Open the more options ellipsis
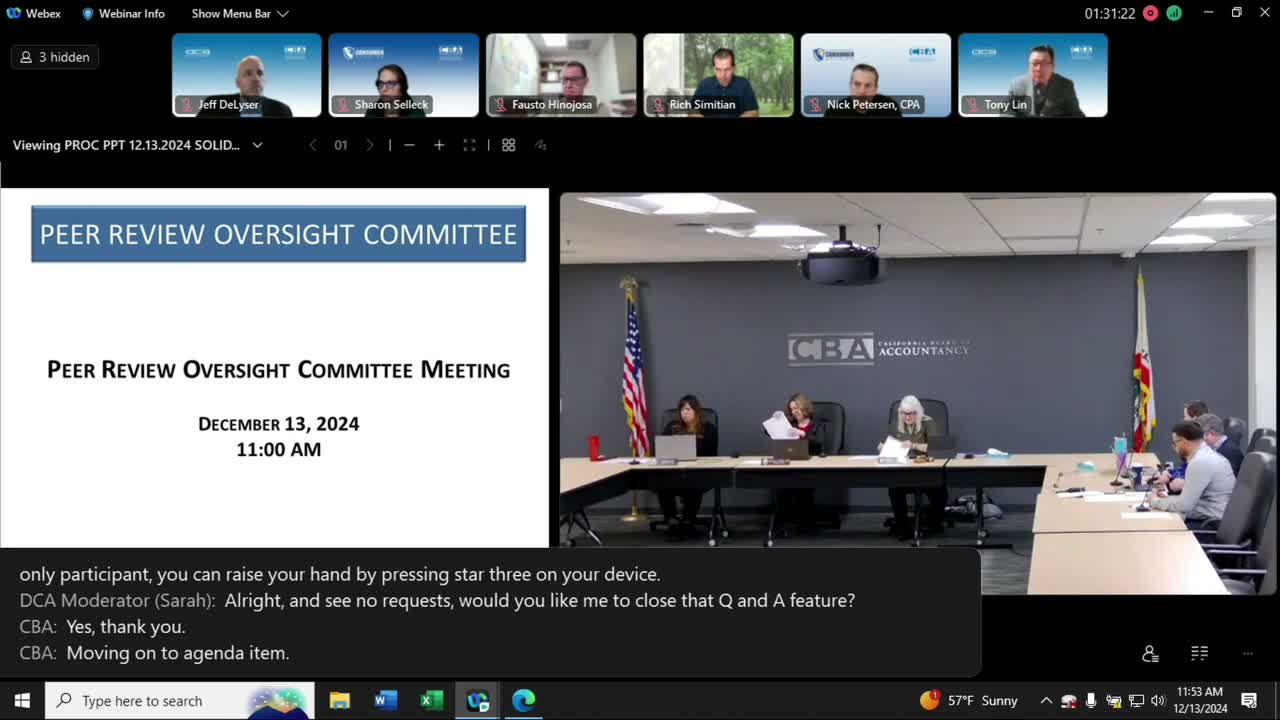Image resolution: width=1280 pixels, height=720 pixels. (x=1248, y=653)
